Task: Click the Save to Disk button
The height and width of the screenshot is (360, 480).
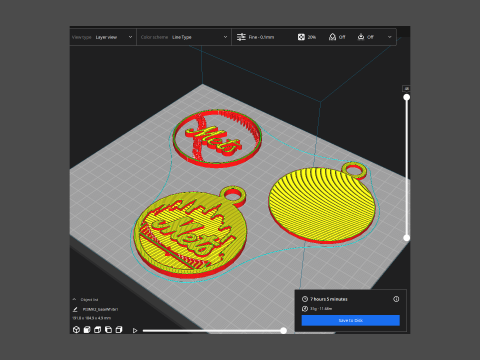Action: 351,320
